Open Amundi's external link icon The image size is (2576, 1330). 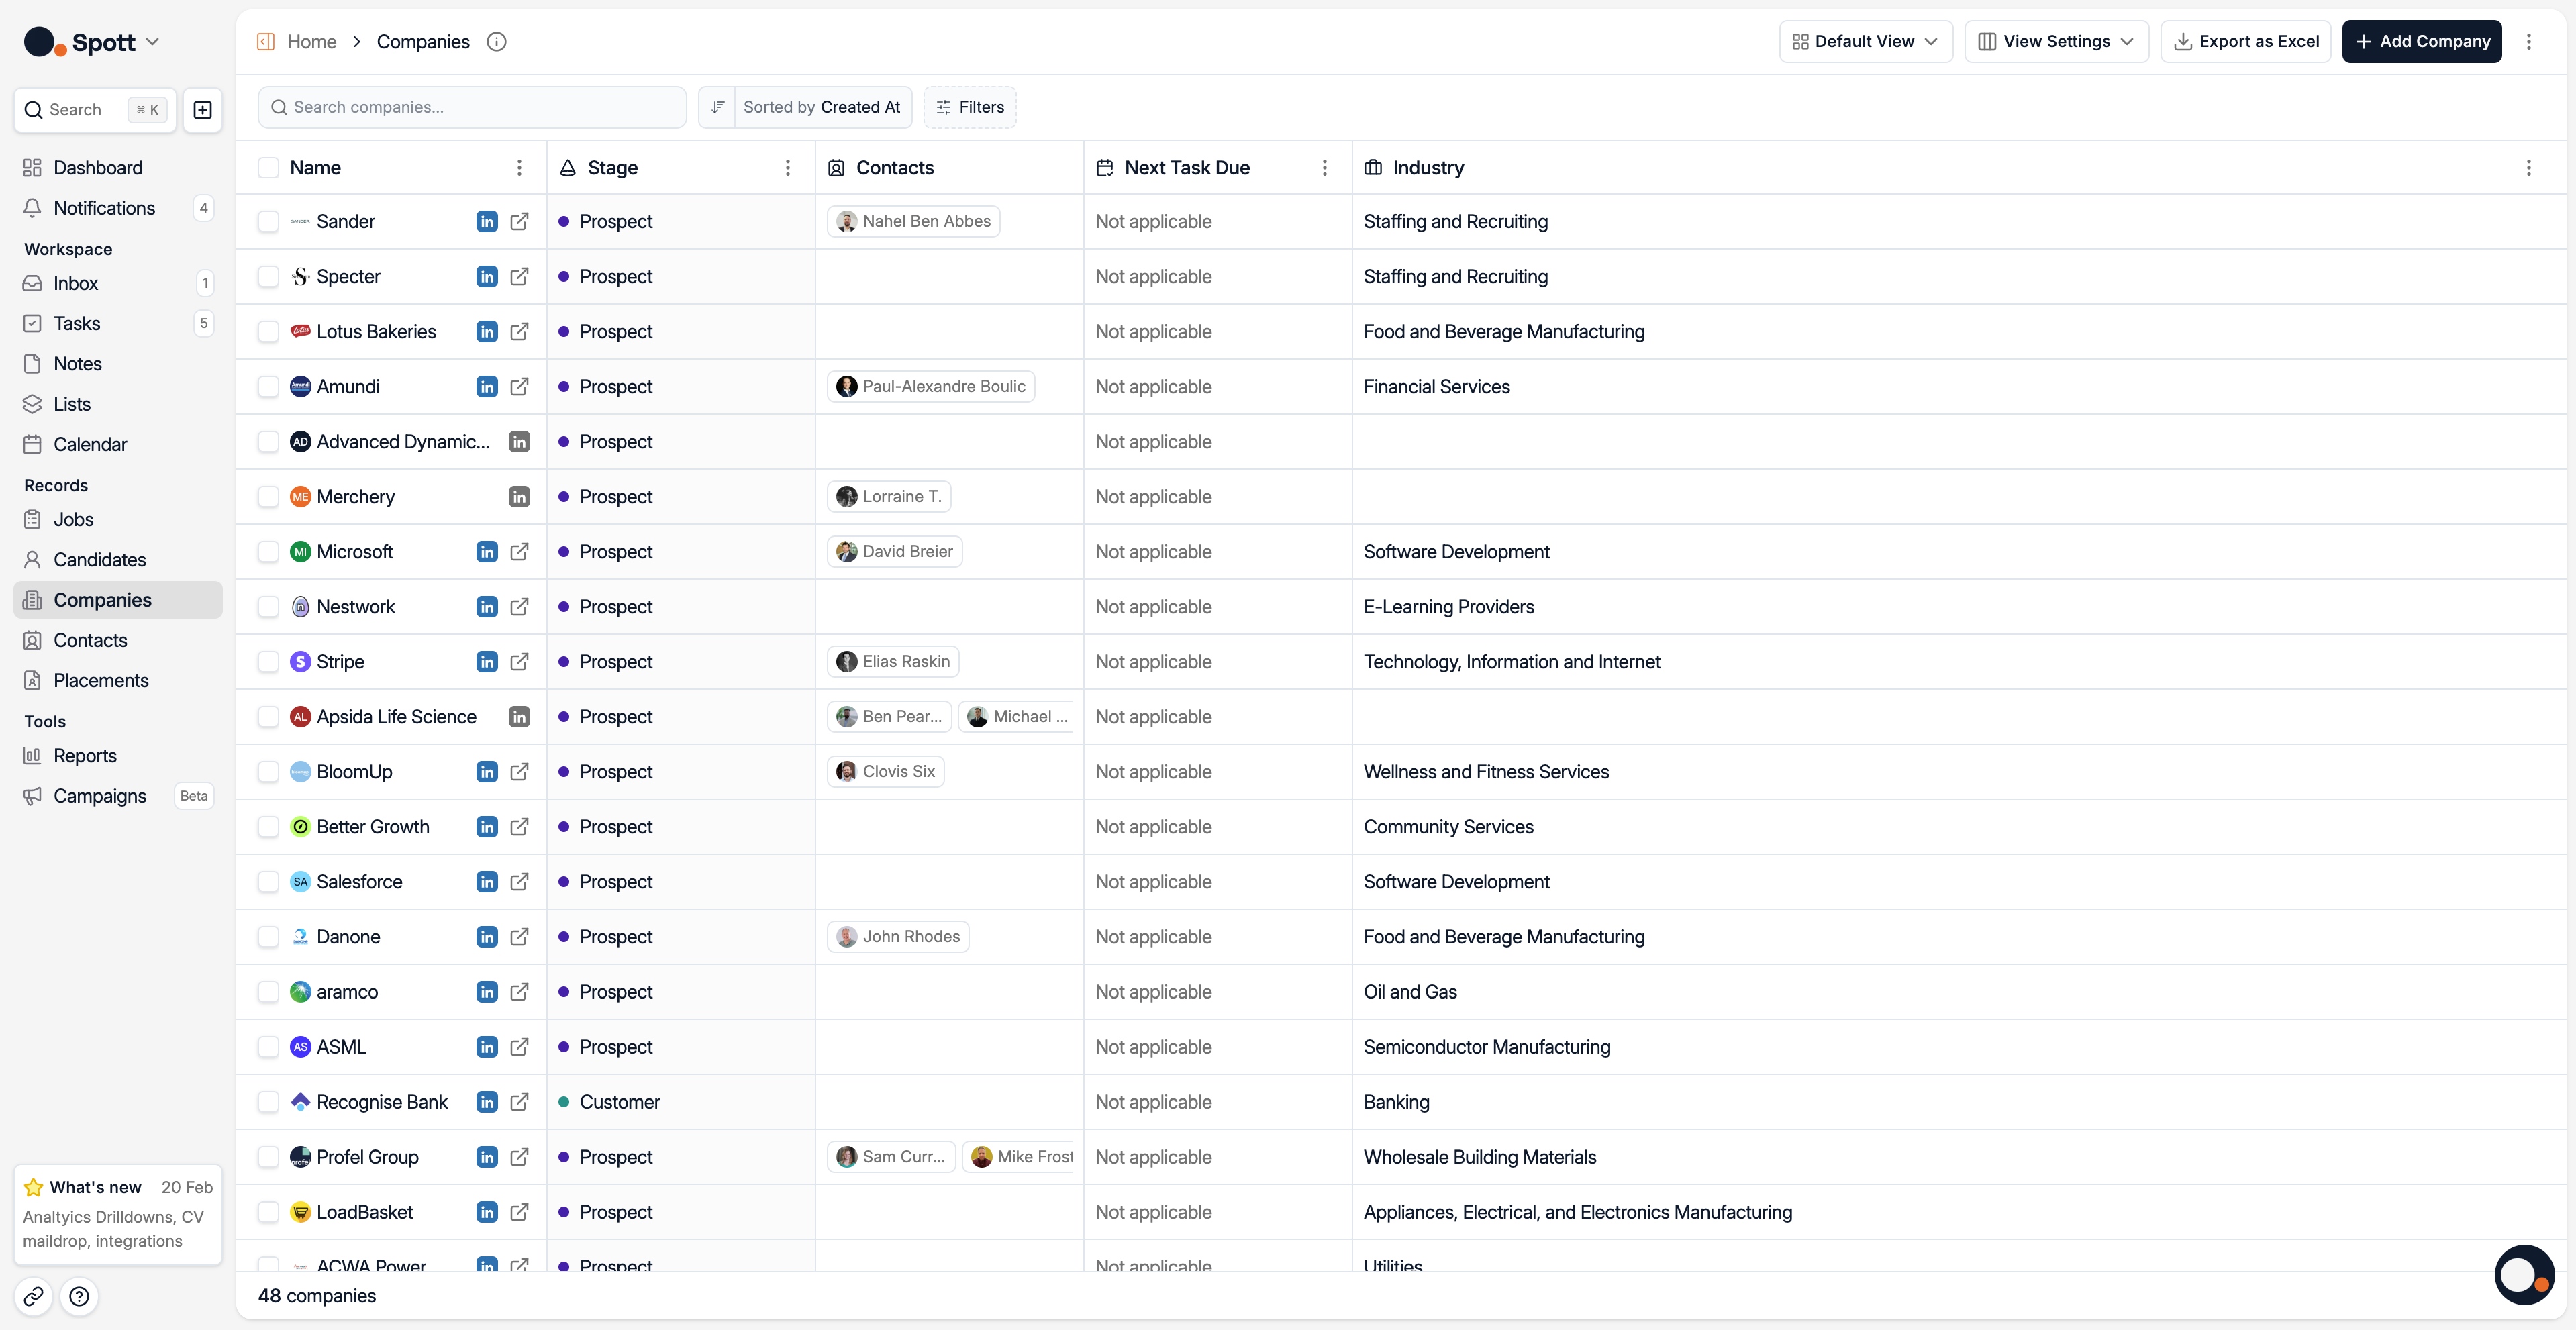pyautogui.click(x=519, y=387)
